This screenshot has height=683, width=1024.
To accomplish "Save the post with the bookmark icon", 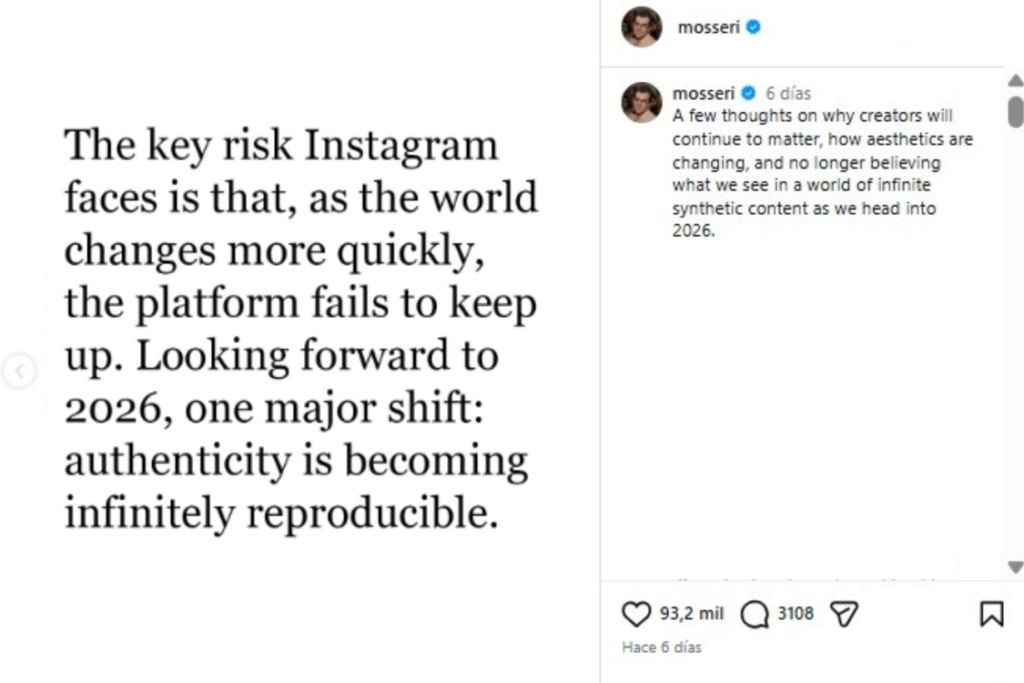I will pyautogui.click(x=991, y=613).
